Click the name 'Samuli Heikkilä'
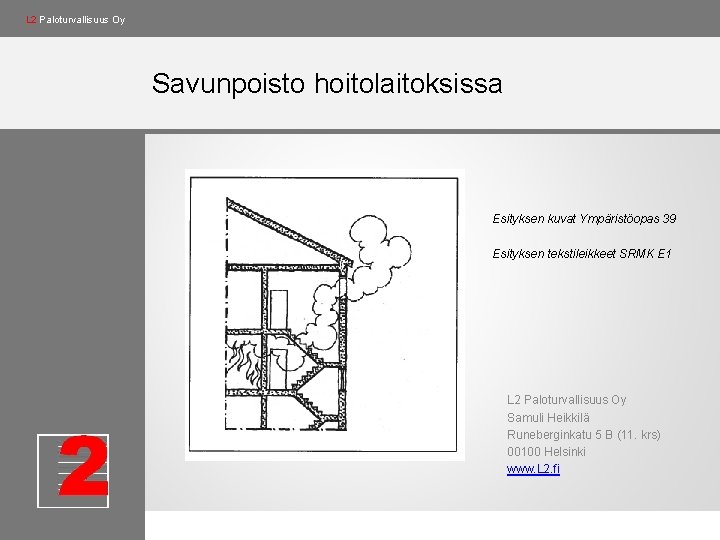Screen dimensions: 720x540 click(x=548, y=417)
